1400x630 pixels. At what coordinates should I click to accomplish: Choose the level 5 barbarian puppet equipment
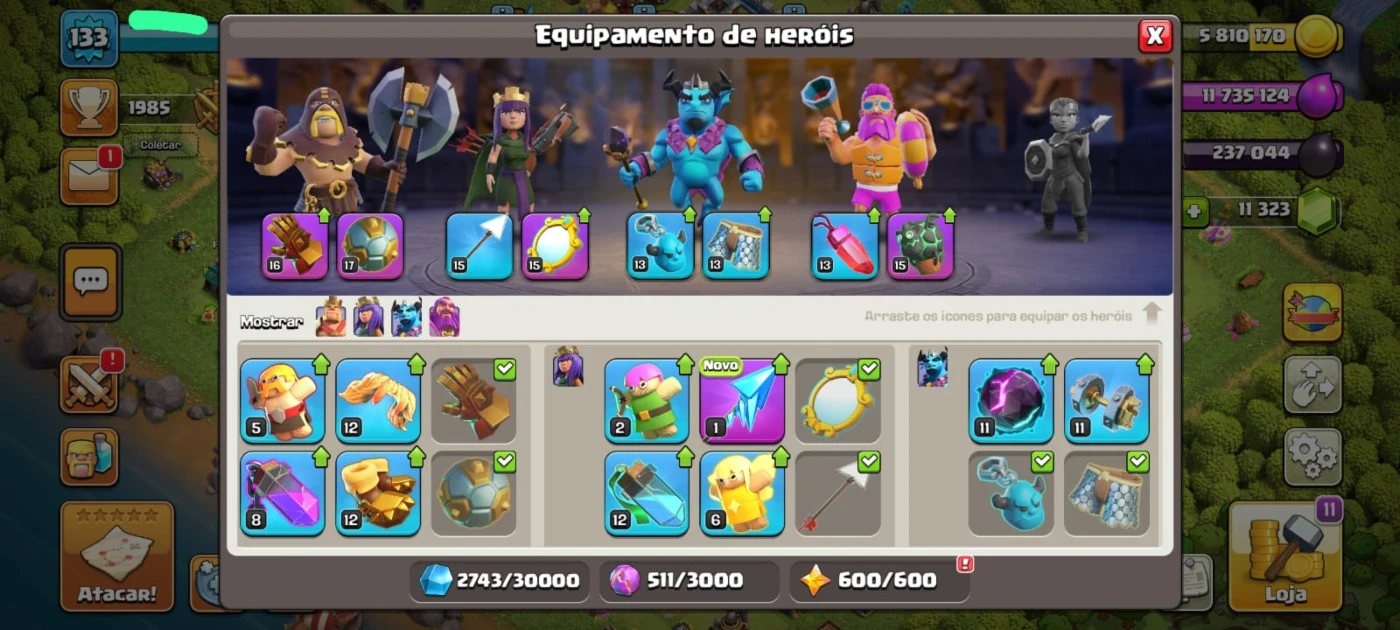tap(283, 401)
